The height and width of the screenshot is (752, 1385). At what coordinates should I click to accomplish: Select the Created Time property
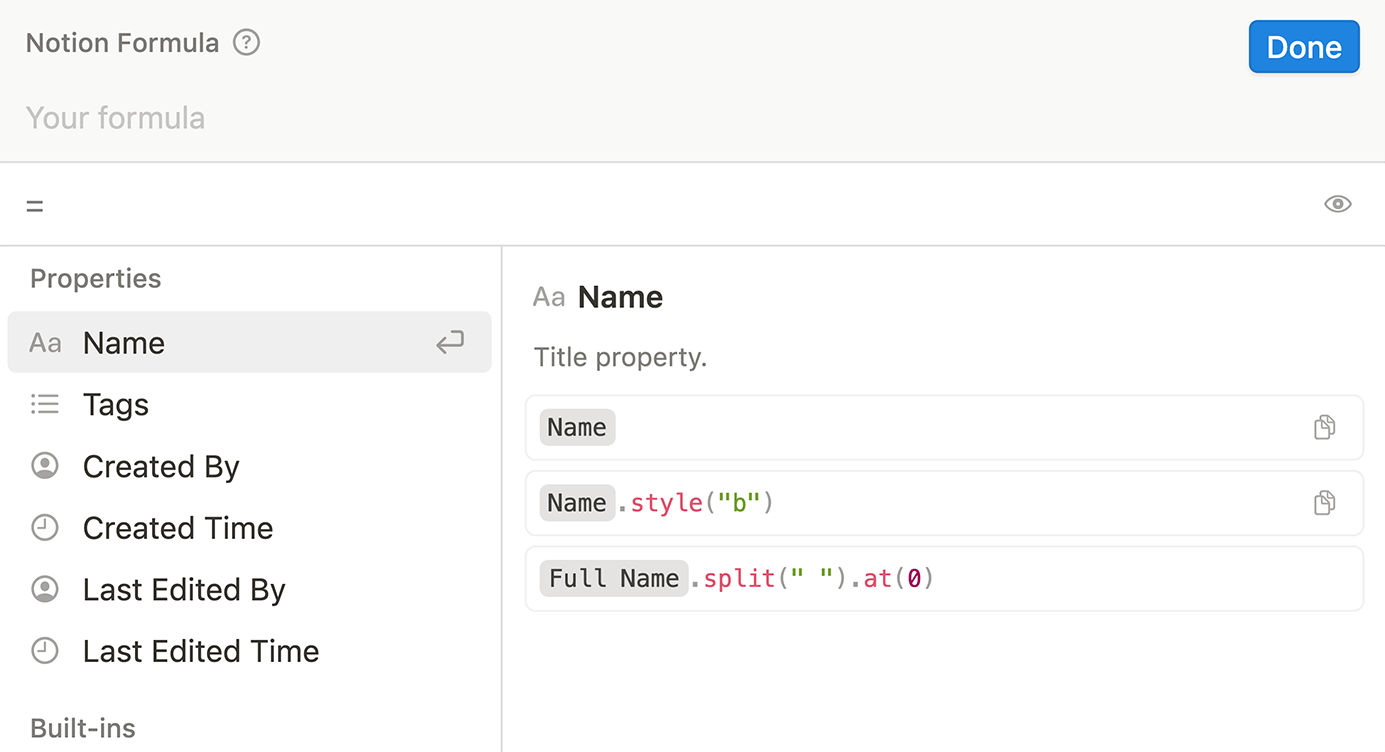click(x=249, y=528)
